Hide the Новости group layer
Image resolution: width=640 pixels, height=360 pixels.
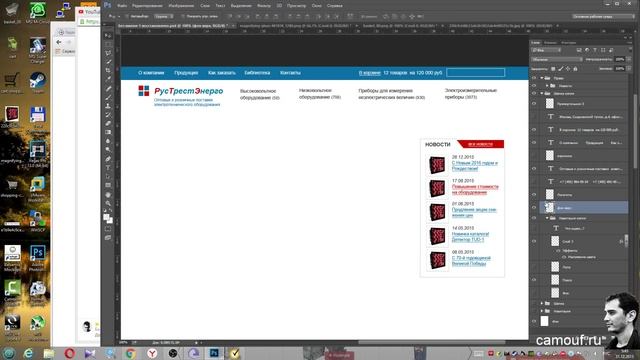[x=534, y=85]
